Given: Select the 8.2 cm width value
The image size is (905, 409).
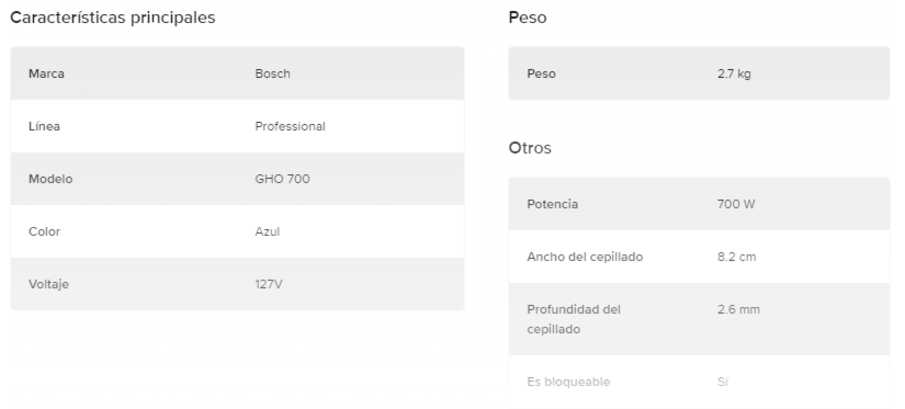Looking at the screenshot, I should tap(737, 257).
